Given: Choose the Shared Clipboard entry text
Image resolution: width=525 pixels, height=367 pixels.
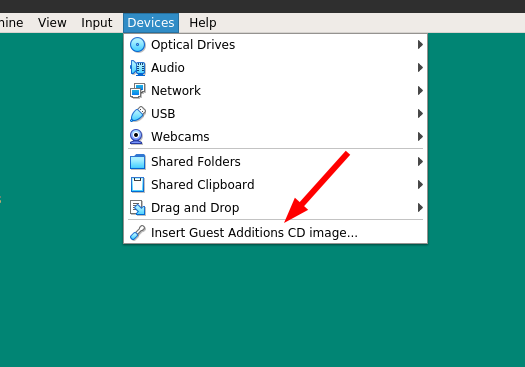Looking at the screenshot, I should (203, 185).
